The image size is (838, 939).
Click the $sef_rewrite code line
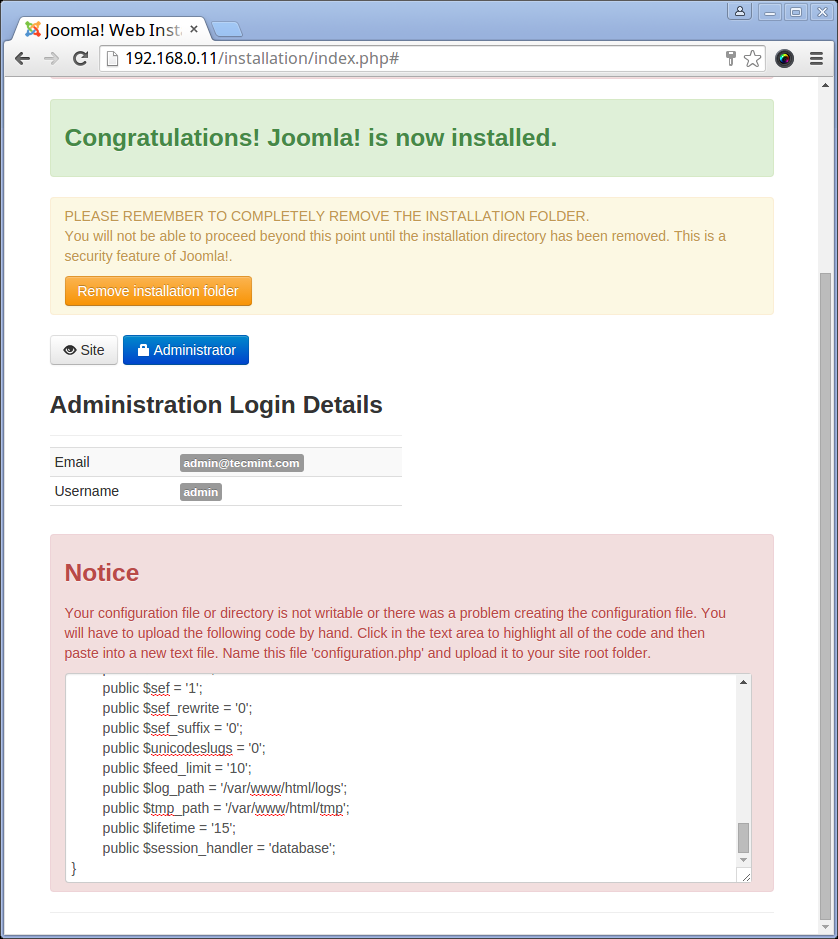click(177, 708)
